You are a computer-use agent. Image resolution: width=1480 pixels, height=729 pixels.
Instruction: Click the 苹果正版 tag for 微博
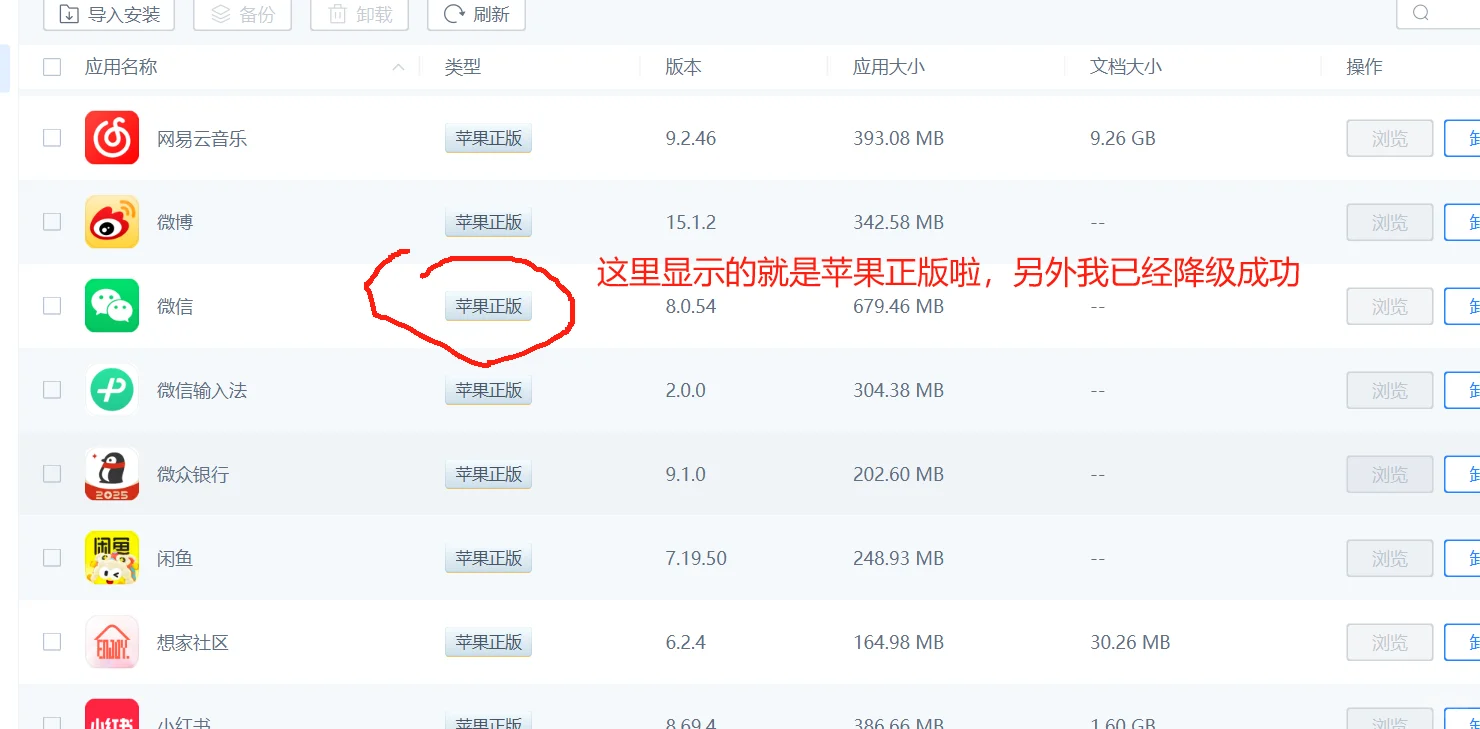point(487,221)
